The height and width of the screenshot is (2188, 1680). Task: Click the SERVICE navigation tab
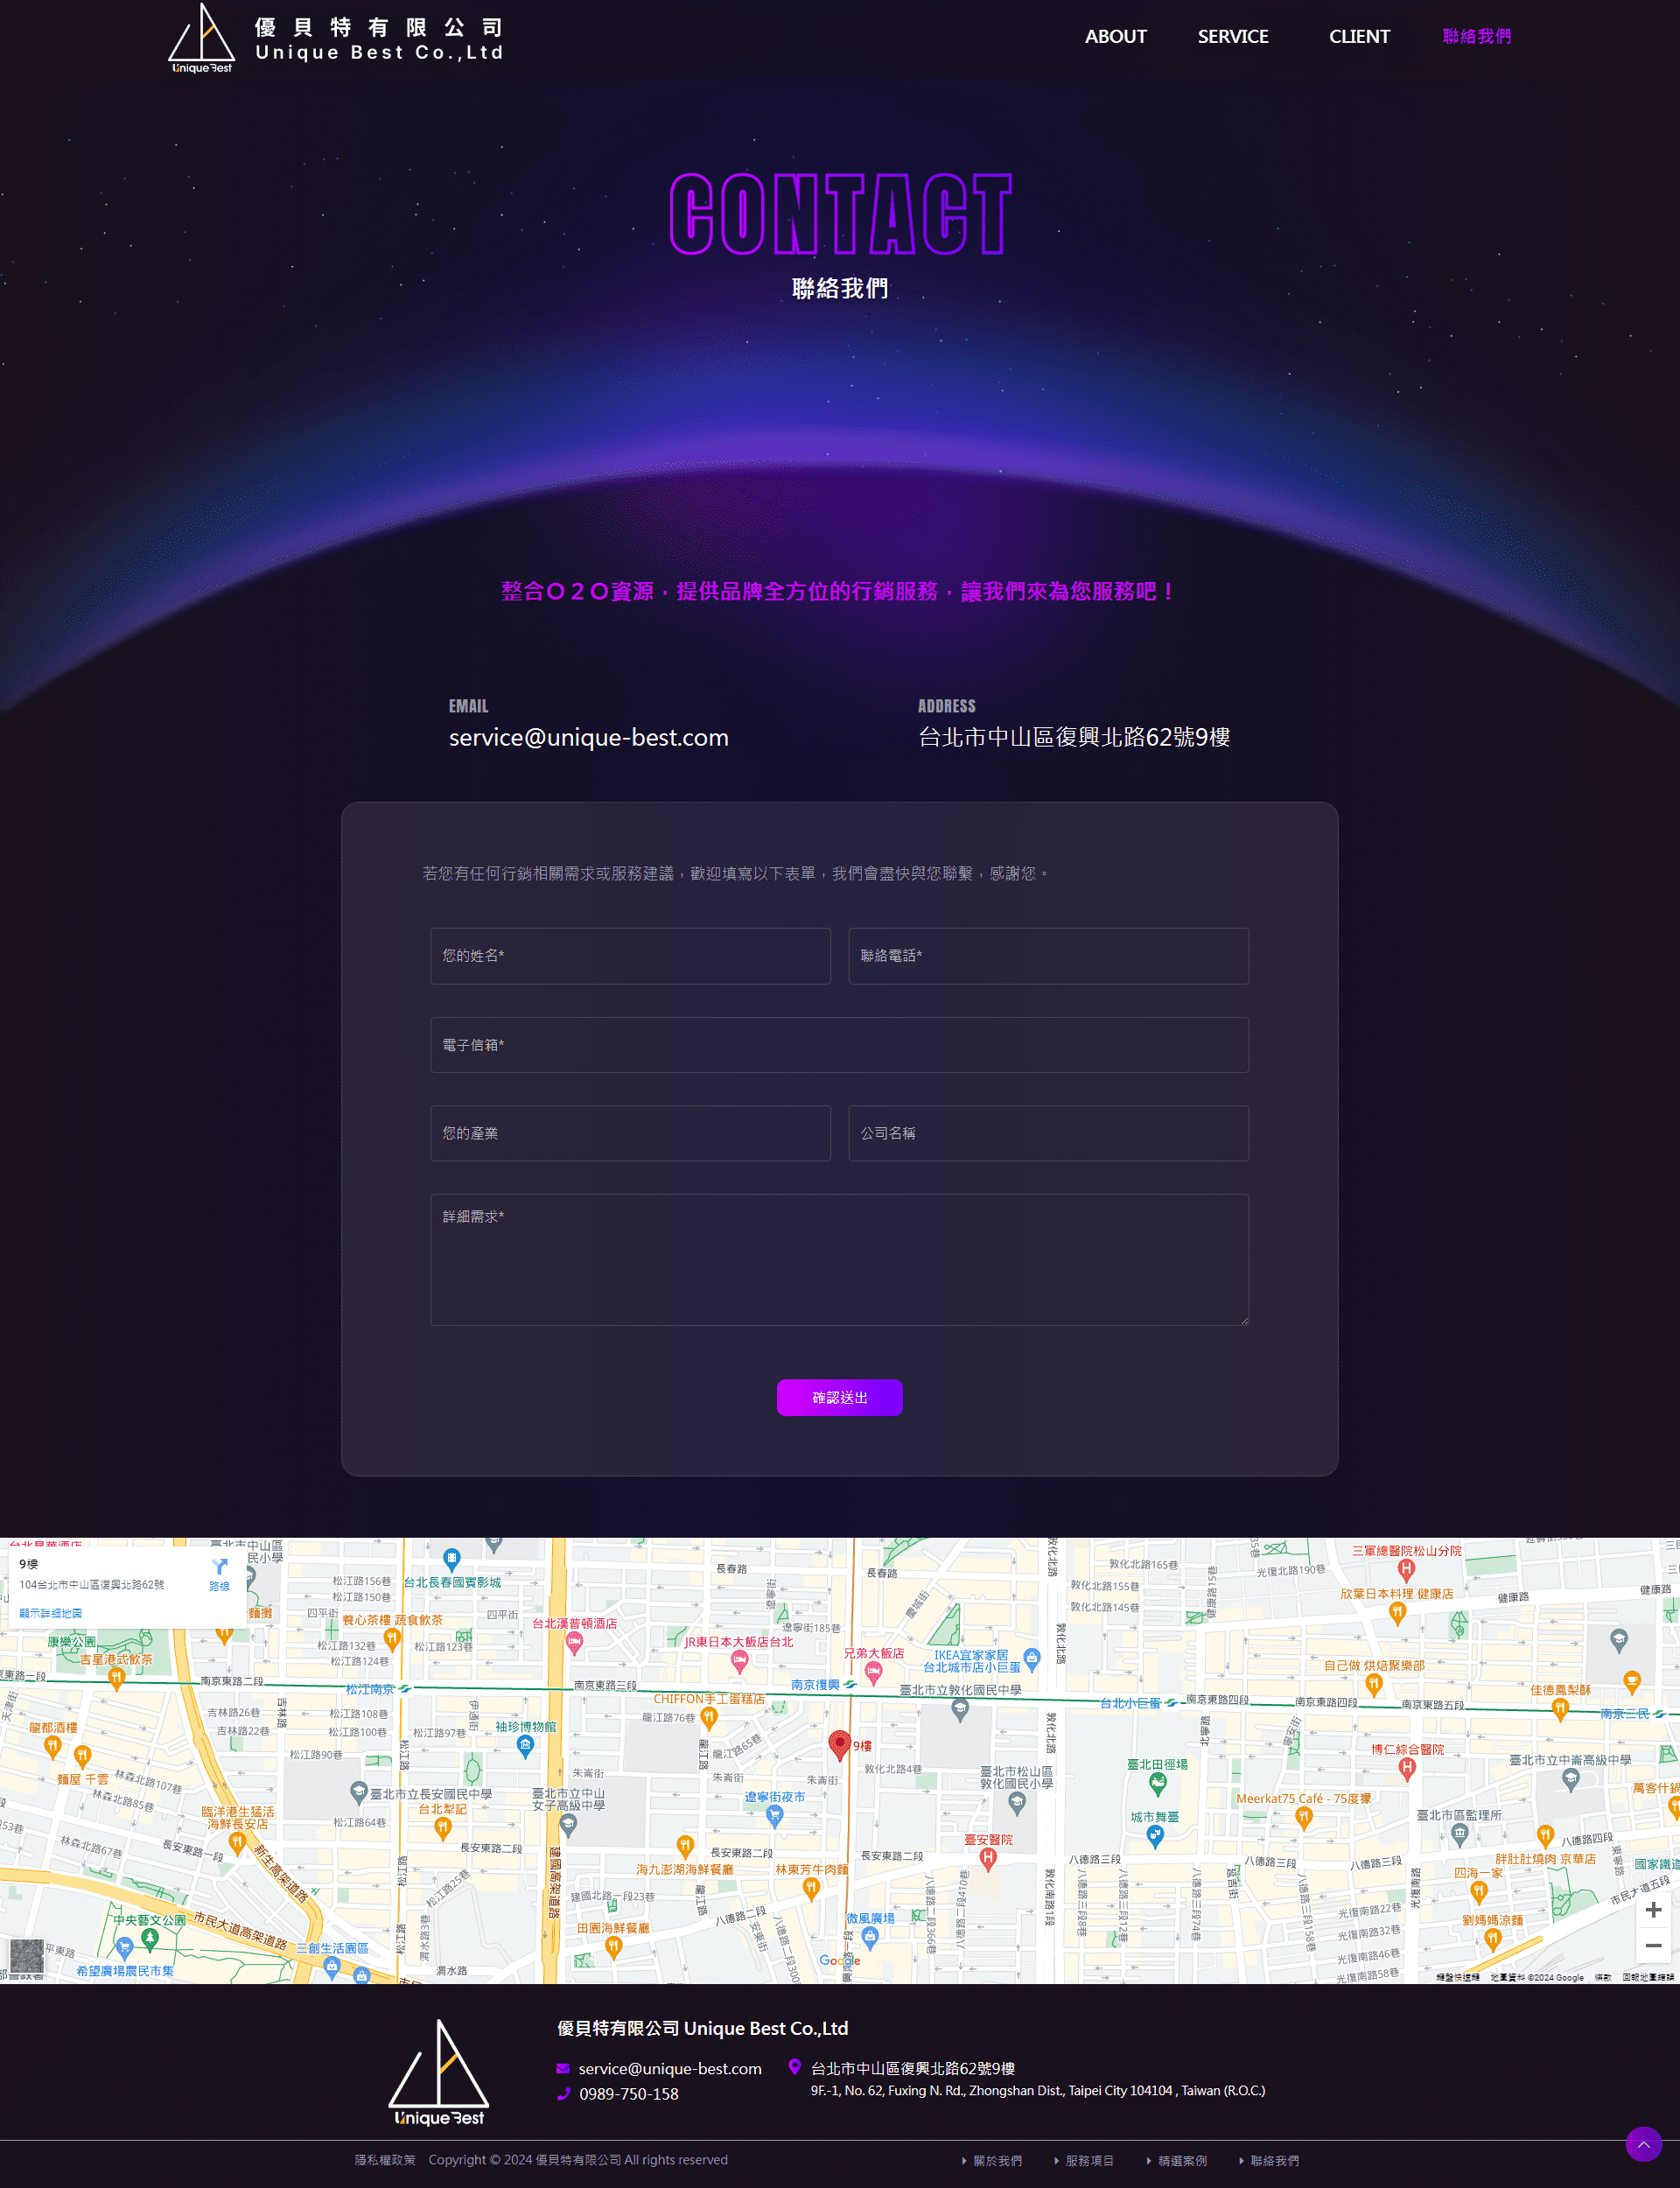[x=1232, y=35]
